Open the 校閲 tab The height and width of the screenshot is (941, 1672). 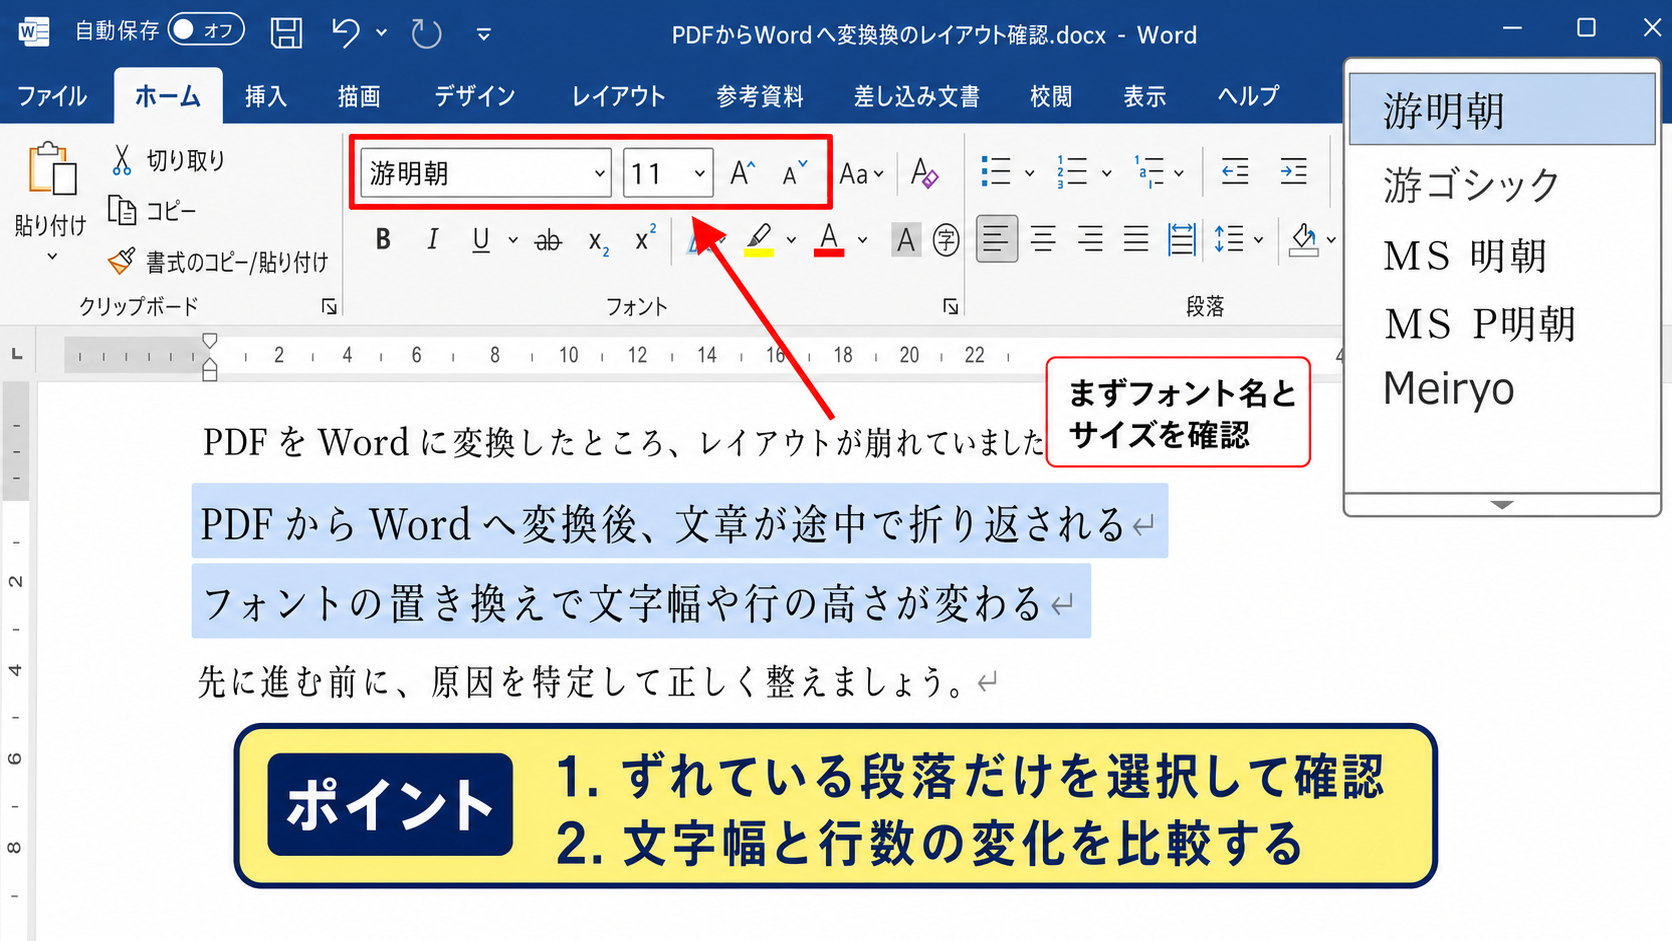(1051, 96)
